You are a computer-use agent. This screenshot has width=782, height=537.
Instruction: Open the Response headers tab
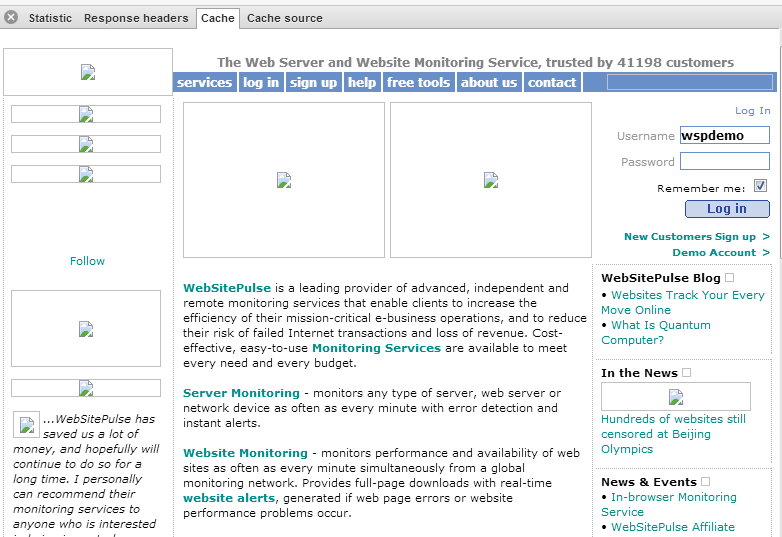tap(136, 18)
